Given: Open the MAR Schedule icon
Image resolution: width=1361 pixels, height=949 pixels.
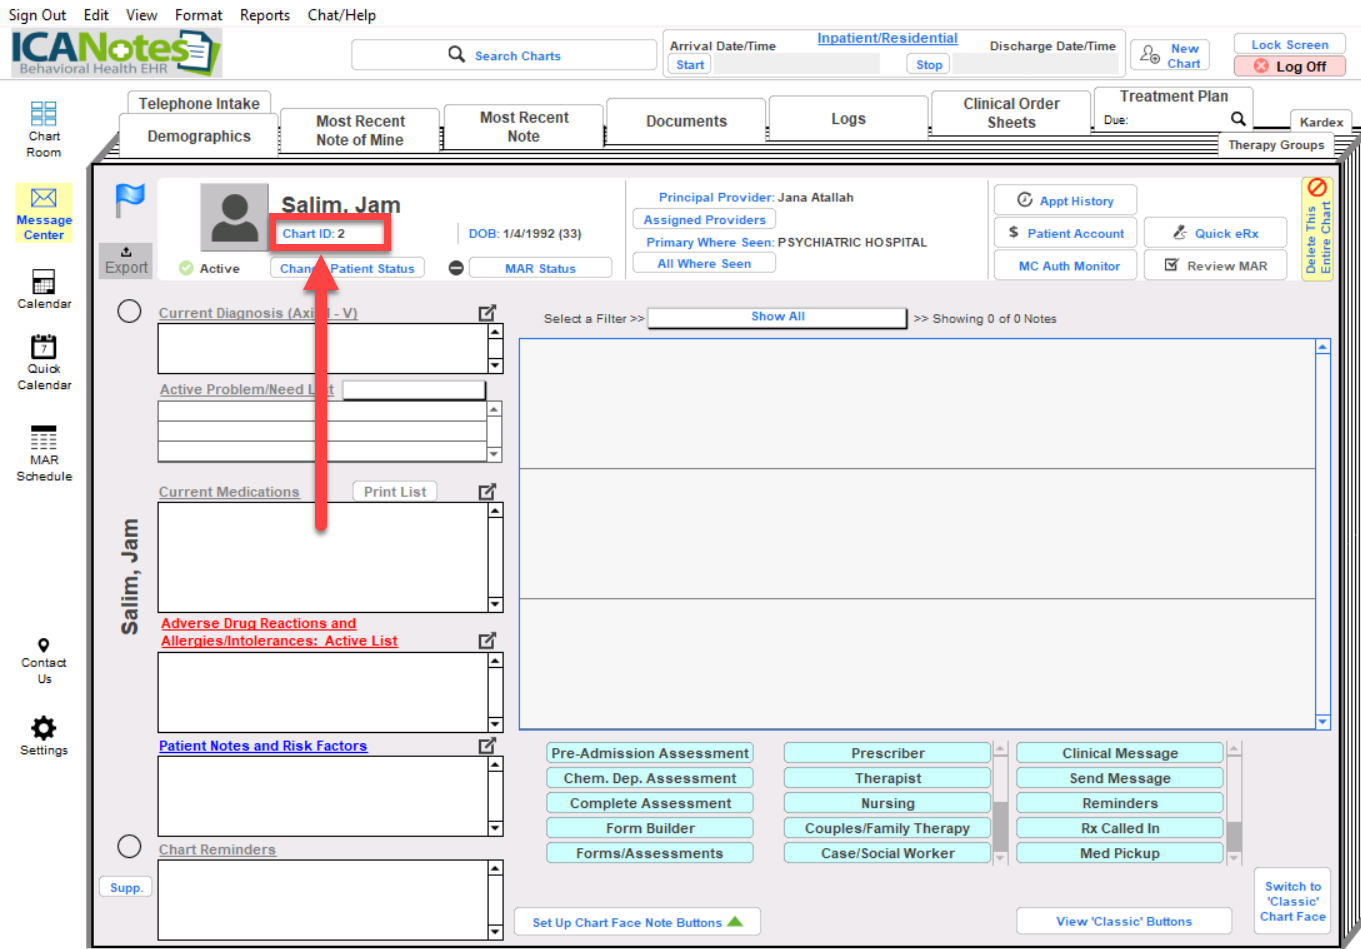Looking at the screenshot, I should [x=44, y=438].
